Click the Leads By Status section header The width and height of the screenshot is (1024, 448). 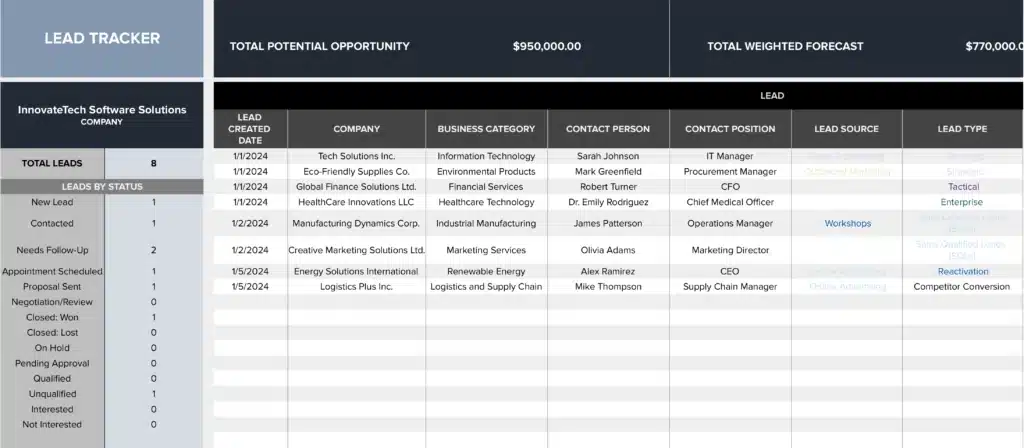point(102,187)
